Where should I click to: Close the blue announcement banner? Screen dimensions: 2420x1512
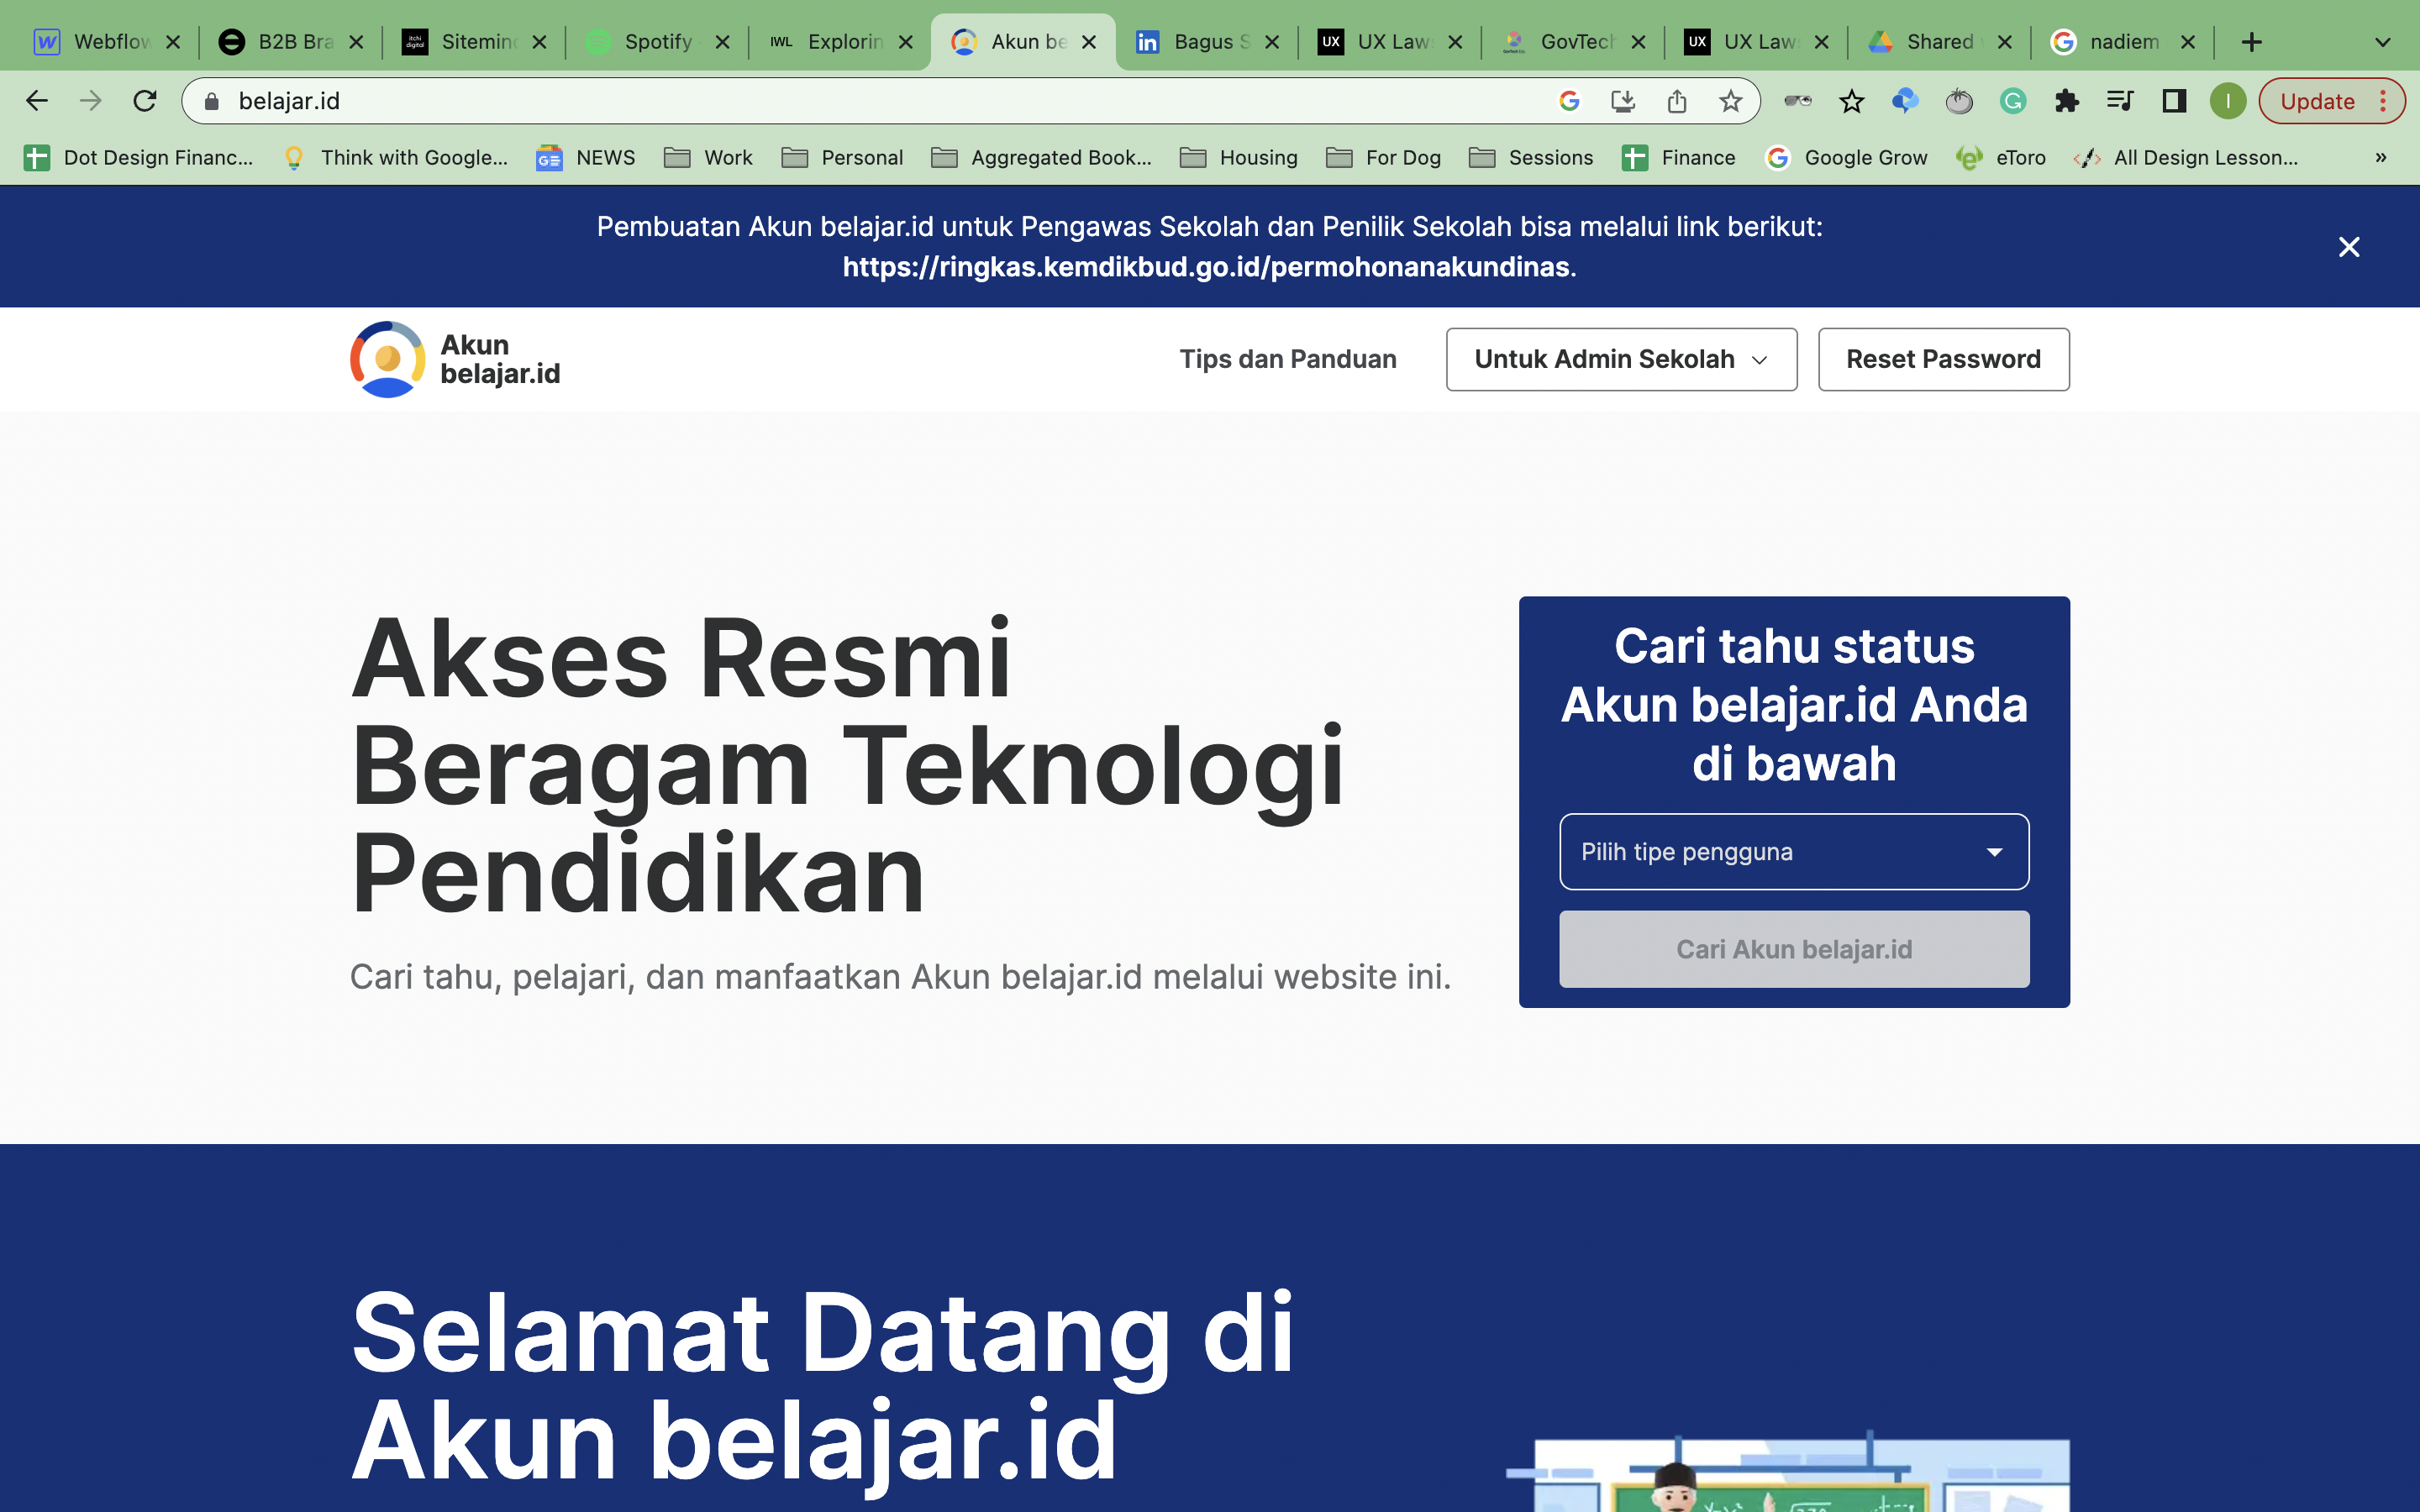(x=2349, y=246)
